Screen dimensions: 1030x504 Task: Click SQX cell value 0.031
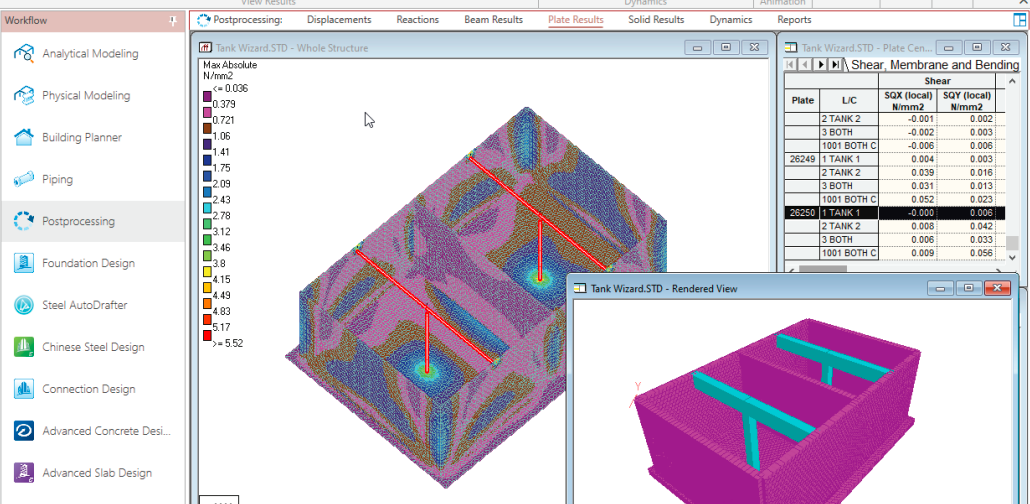[908, 186]
